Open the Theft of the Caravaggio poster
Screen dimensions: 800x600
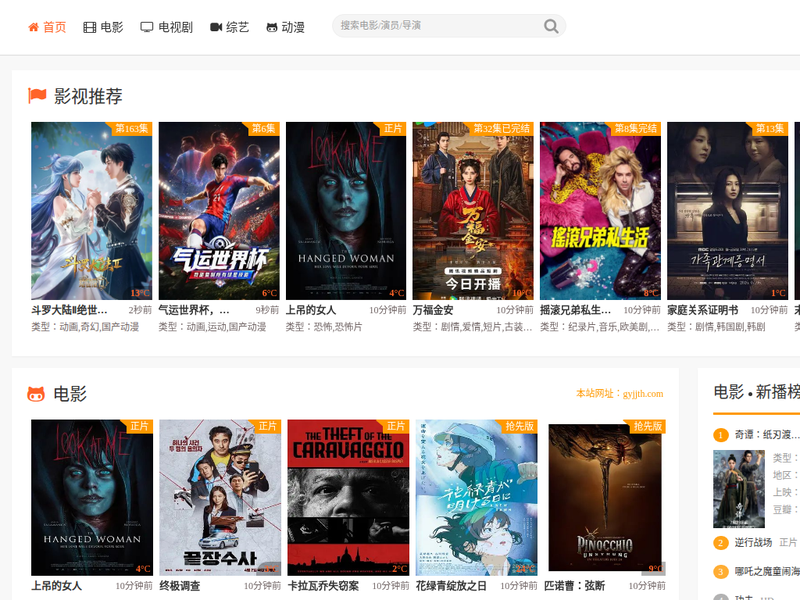tap(348, 497)
